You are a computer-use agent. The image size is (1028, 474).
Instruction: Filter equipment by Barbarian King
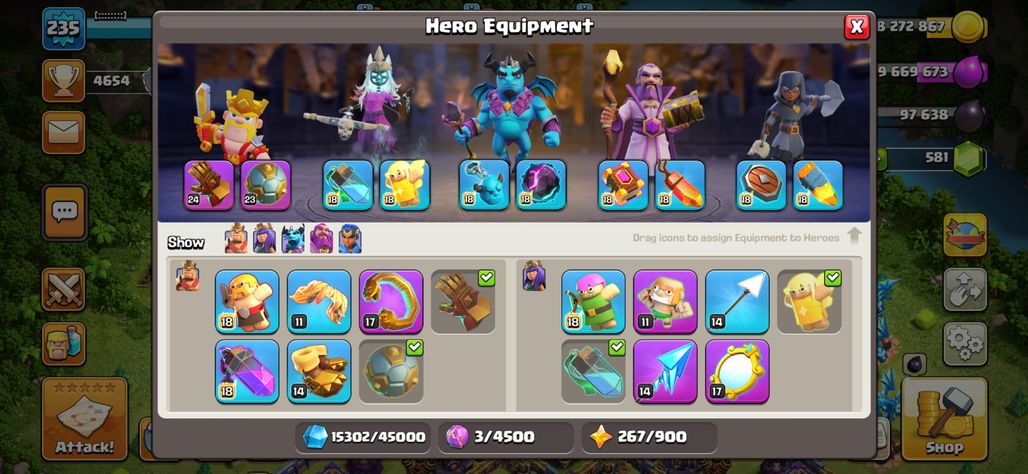coord(236,239)
